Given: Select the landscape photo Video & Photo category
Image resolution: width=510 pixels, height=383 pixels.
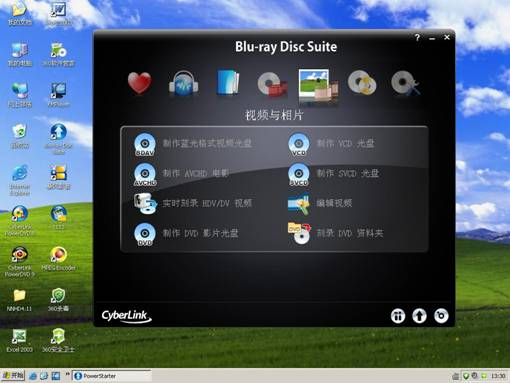Looking at the screenshot, I should pyautogui.click(x=318, y=86).
